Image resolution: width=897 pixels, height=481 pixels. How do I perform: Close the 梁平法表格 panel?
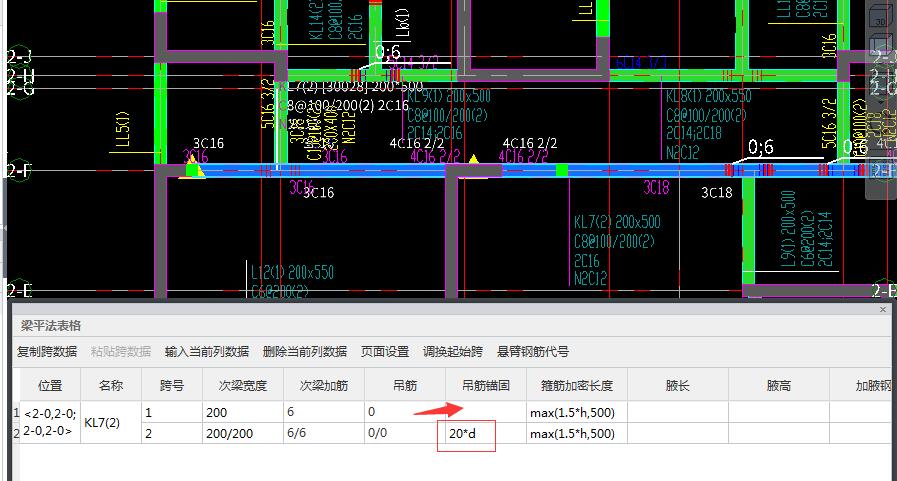(x=883, y=309)
